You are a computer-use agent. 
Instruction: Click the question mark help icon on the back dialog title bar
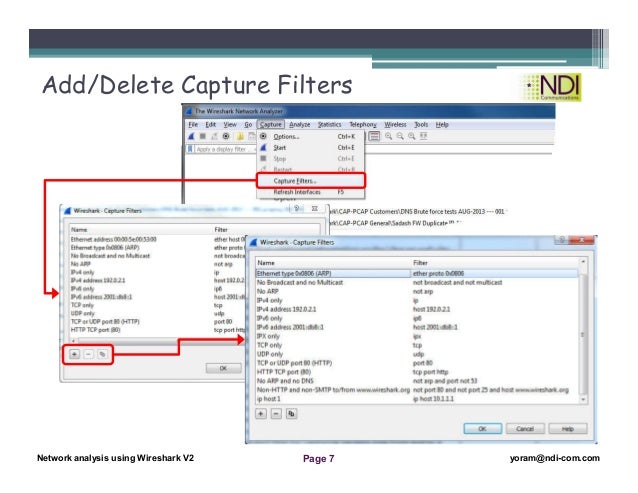297,208
